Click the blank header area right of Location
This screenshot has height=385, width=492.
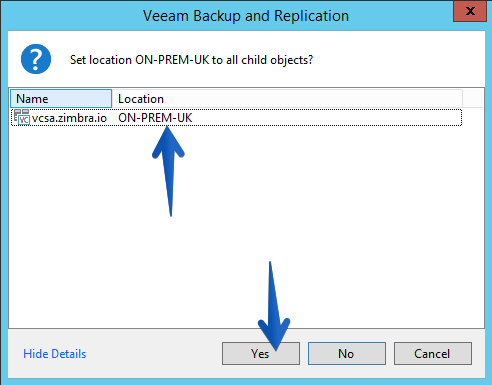(473, 99)
